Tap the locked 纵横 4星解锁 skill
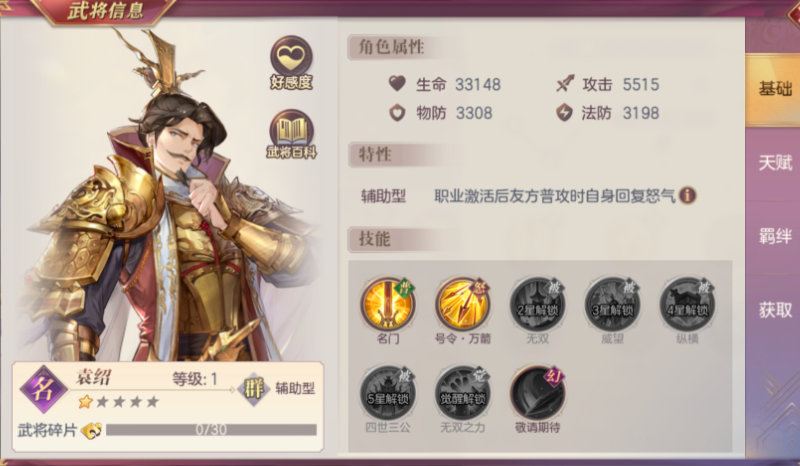800x466 pixels. [x=687, y=305]
